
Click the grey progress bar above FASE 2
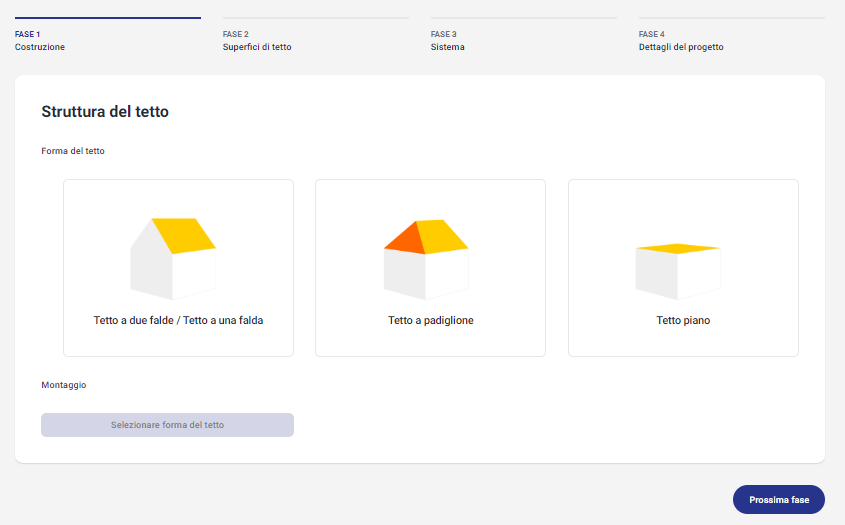click(x=316, y=18)
